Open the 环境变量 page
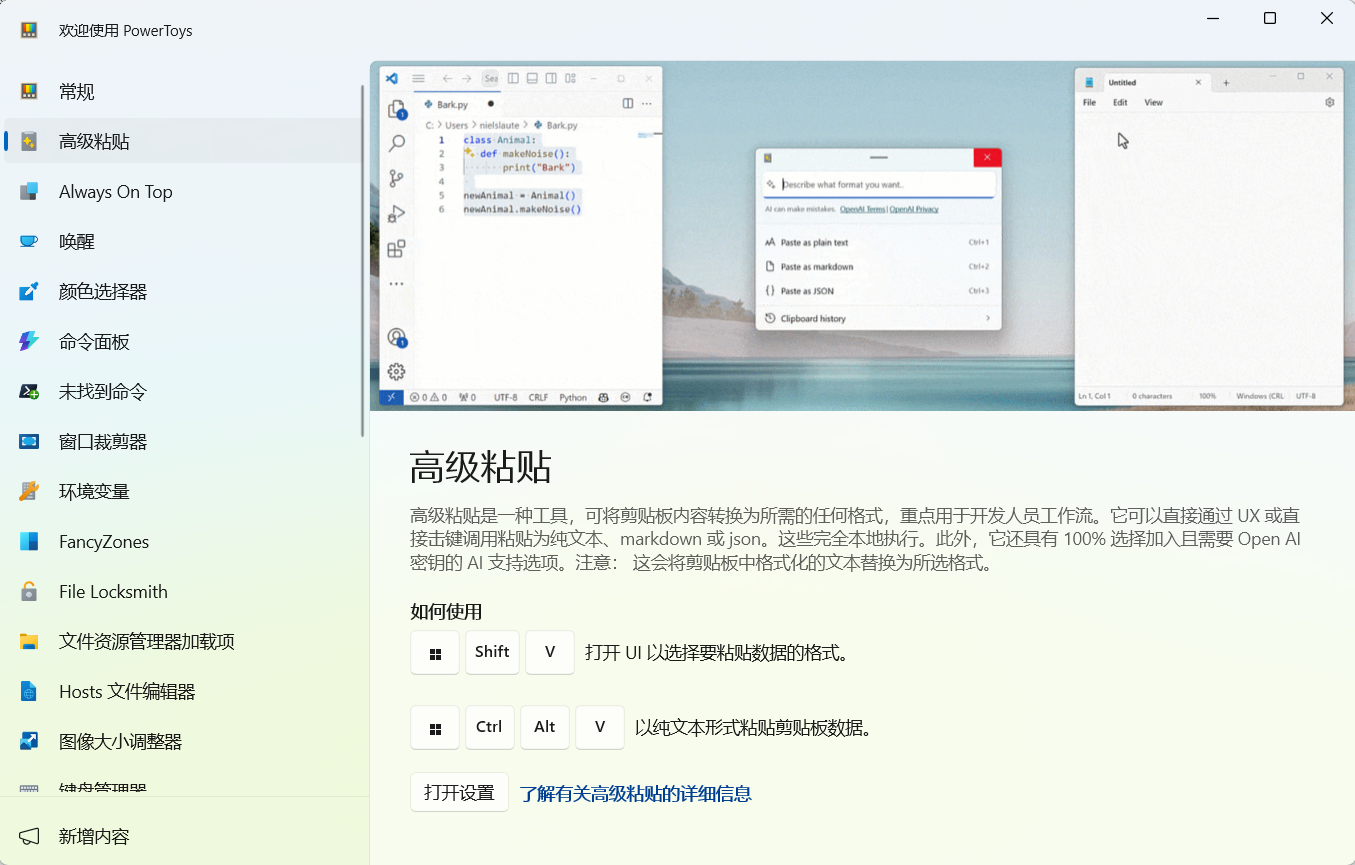The height and width of the screenshot is (865, 1355). coord(182,492)
